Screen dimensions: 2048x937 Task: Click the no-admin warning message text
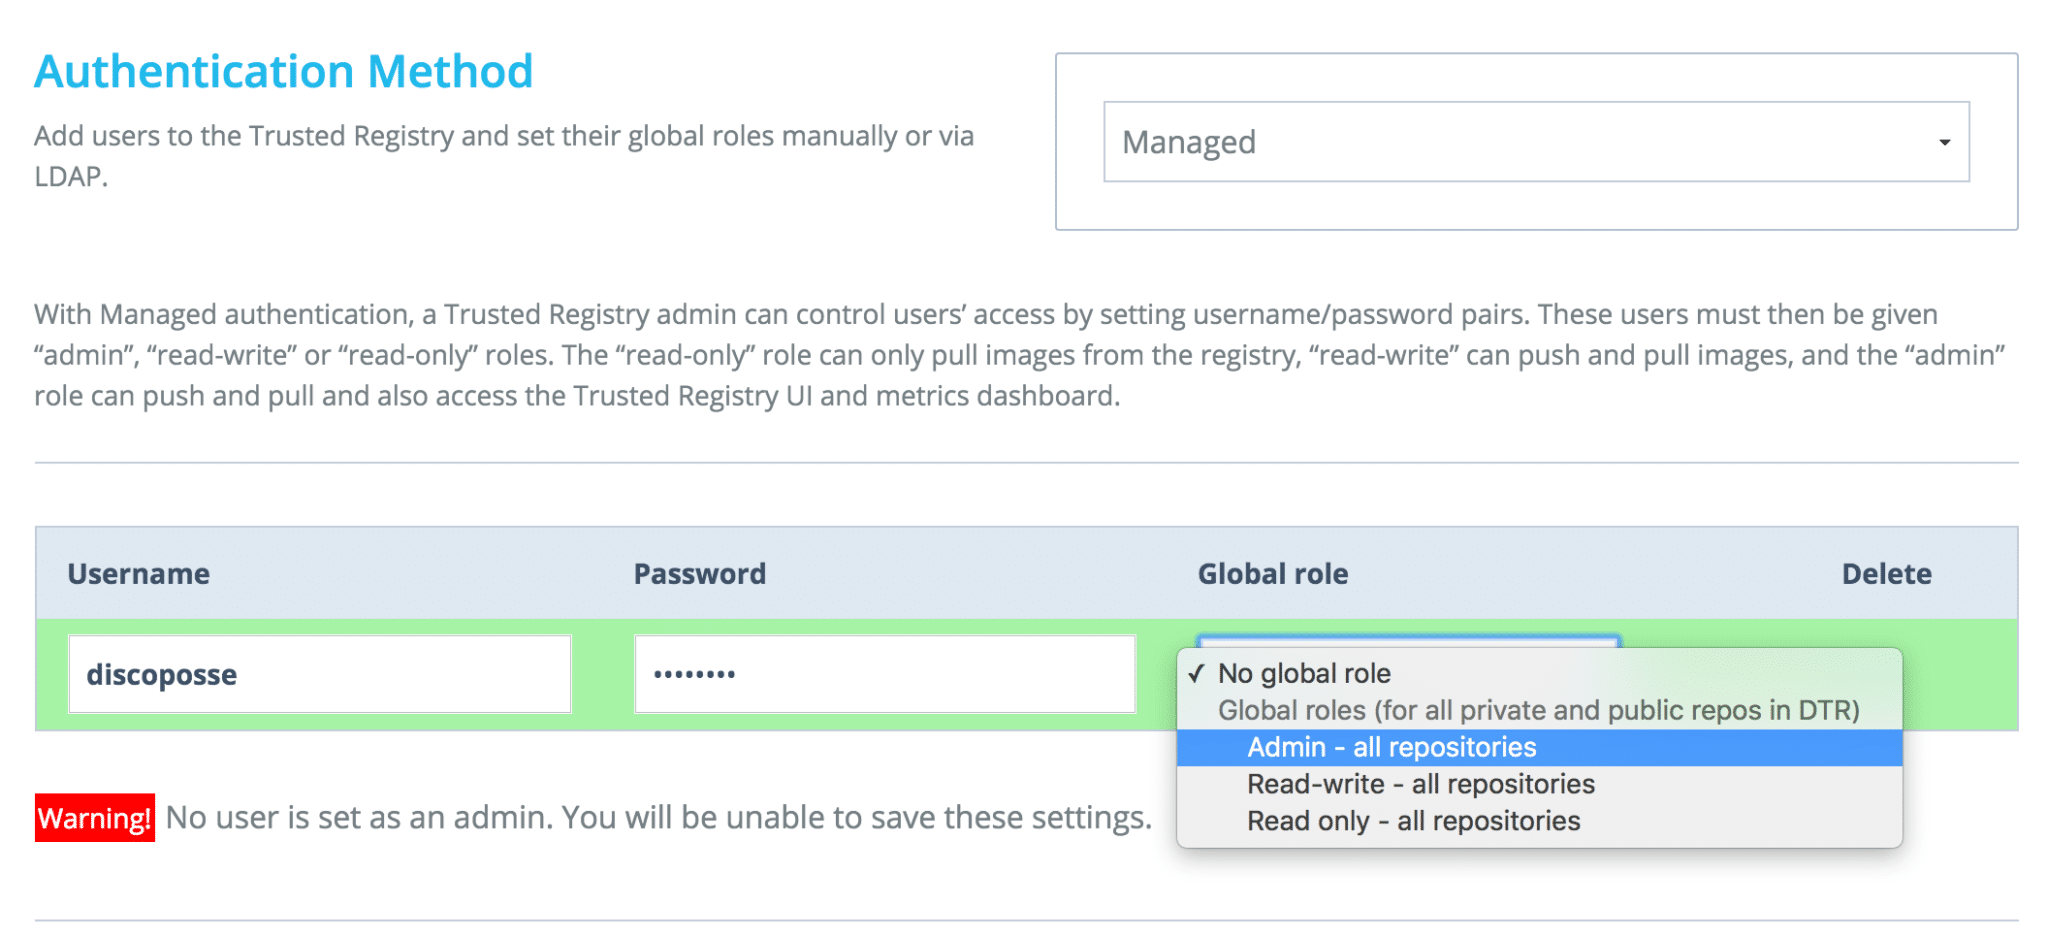point(659,818)
